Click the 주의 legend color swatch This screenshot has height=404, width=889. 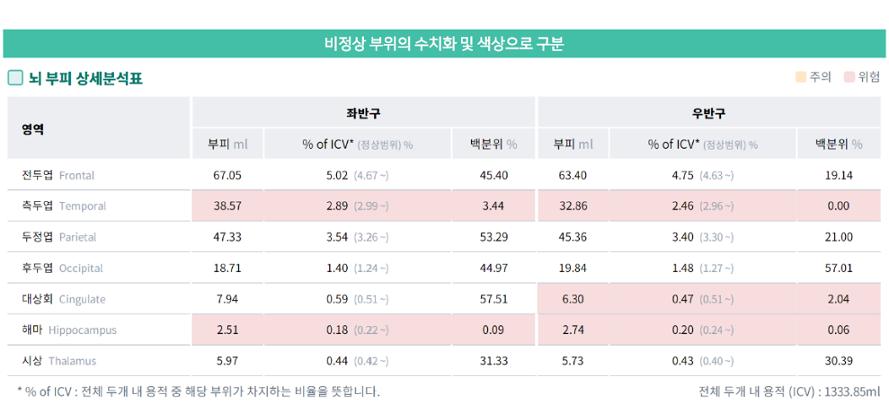coord(801,77)
